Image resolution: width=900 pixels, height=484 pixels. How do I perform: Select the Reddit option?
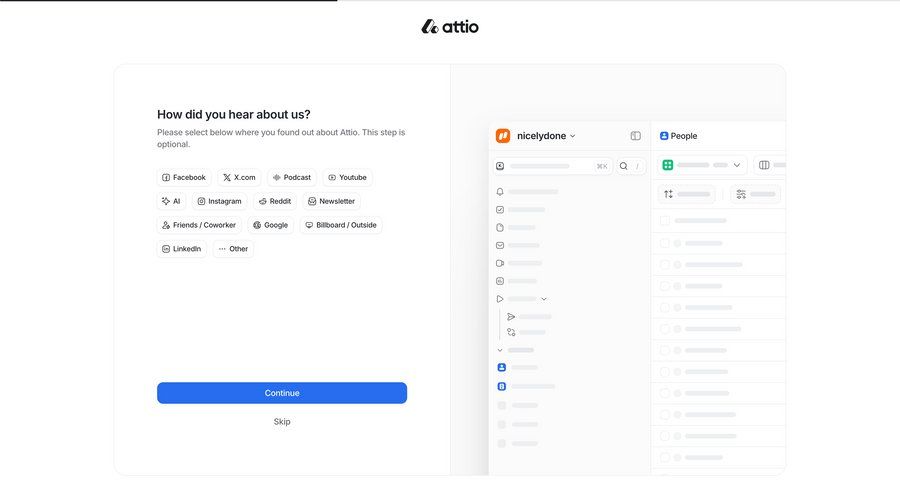point(275,202)
